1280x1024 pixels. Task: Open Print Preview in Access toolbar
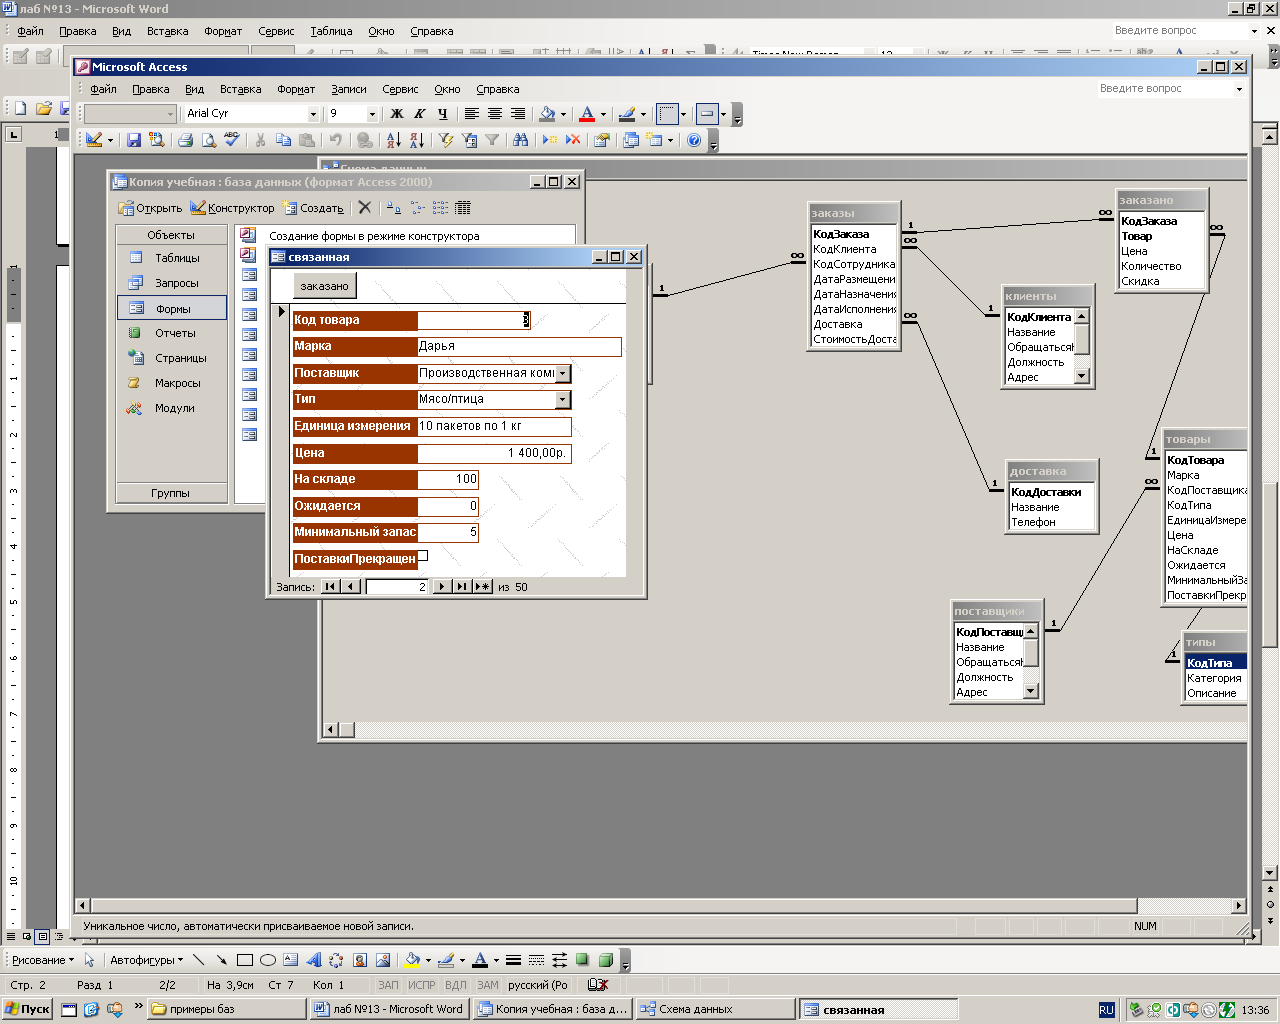tap(208, 140)
